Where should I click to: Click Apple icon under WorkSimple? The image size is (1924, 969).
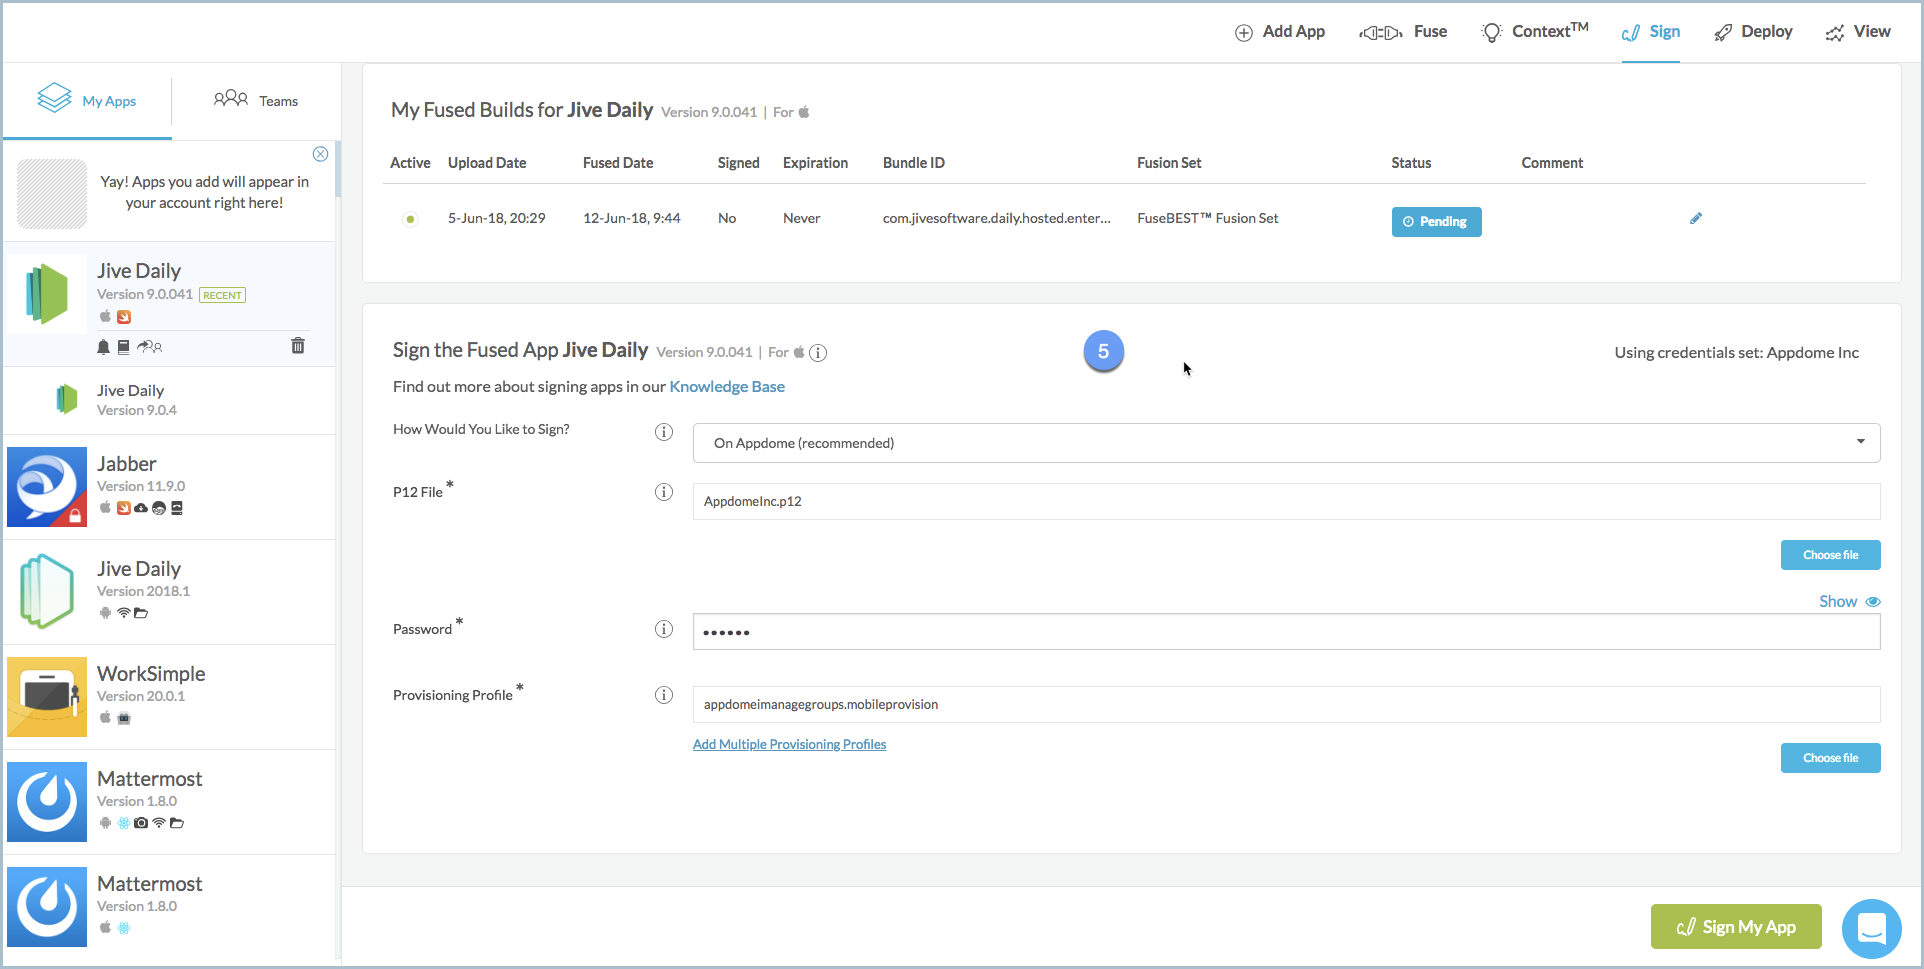105,717
